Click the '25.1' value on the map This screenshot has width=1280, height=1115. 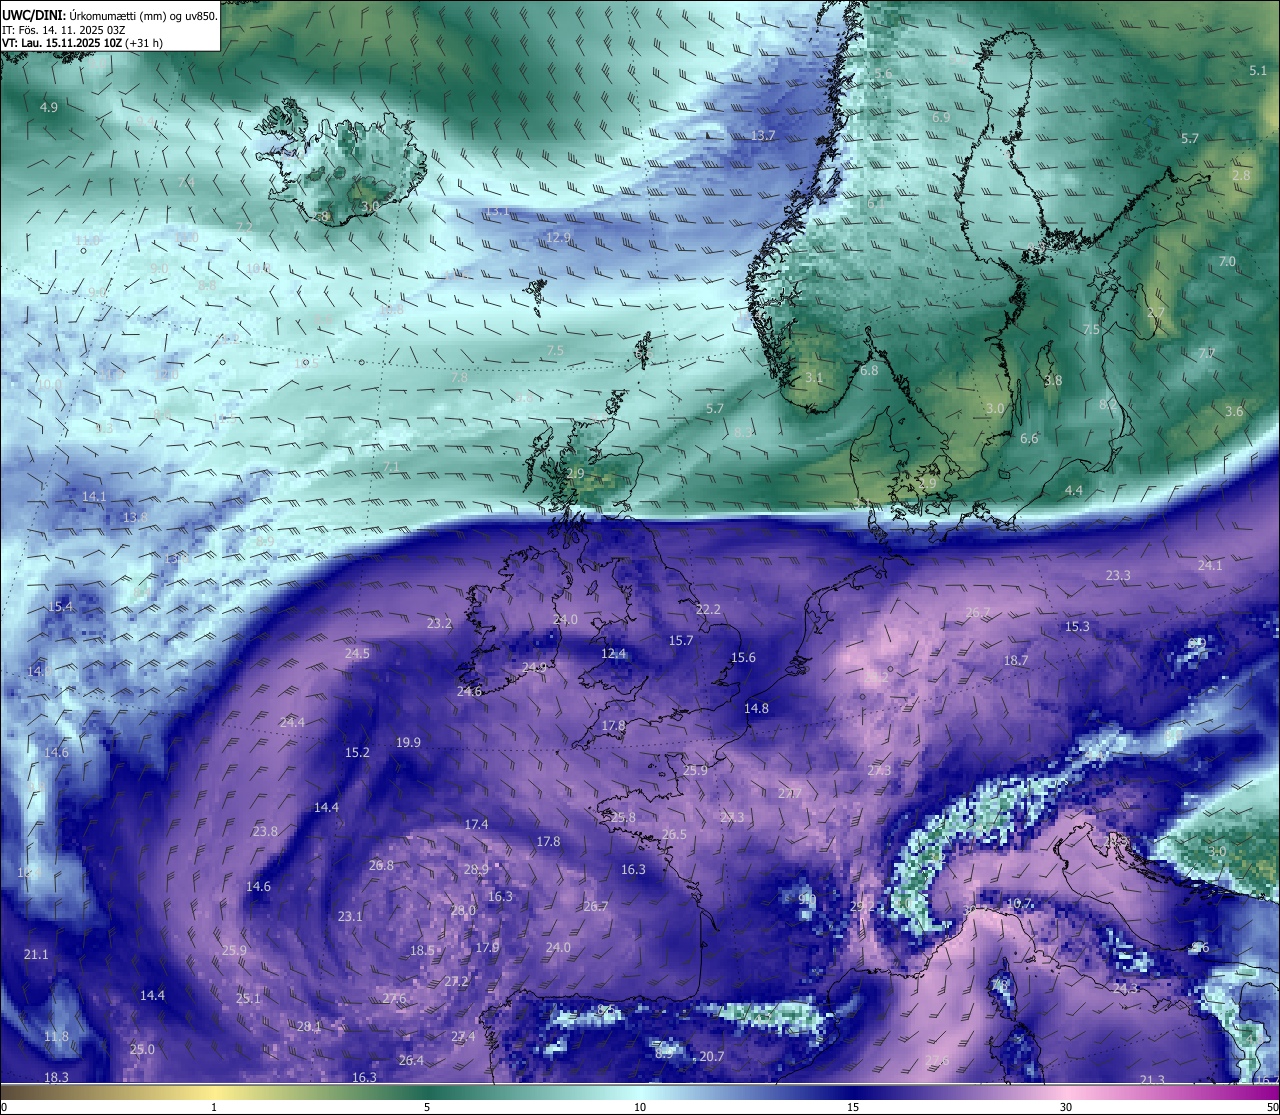(248, 998)
